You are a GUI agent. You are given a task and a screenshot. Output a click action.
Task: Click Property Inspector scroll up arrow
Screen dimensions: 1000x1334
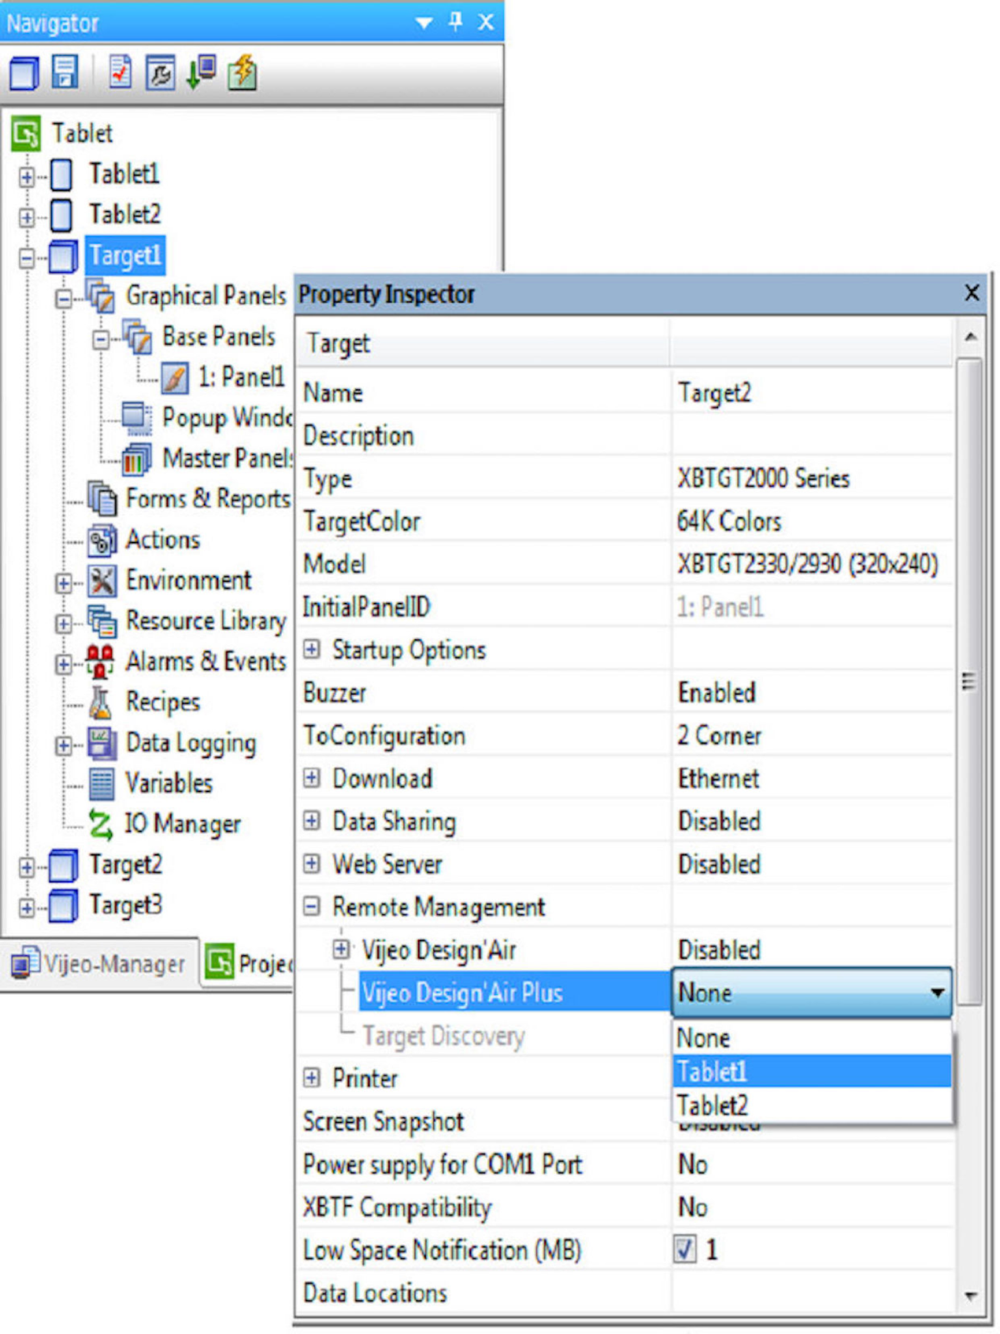tap(970, 337)
